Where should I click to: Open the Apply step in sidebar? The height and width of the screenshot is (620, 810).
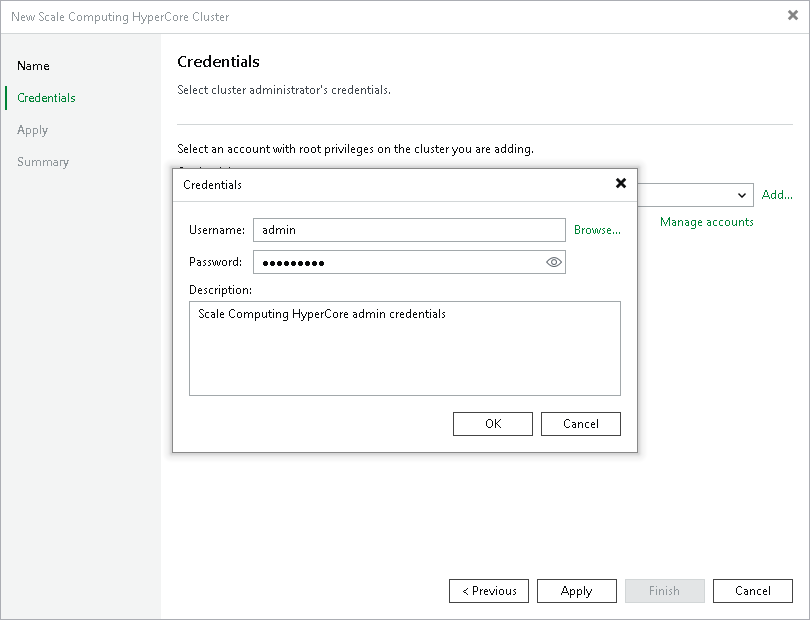click(32, 130)
